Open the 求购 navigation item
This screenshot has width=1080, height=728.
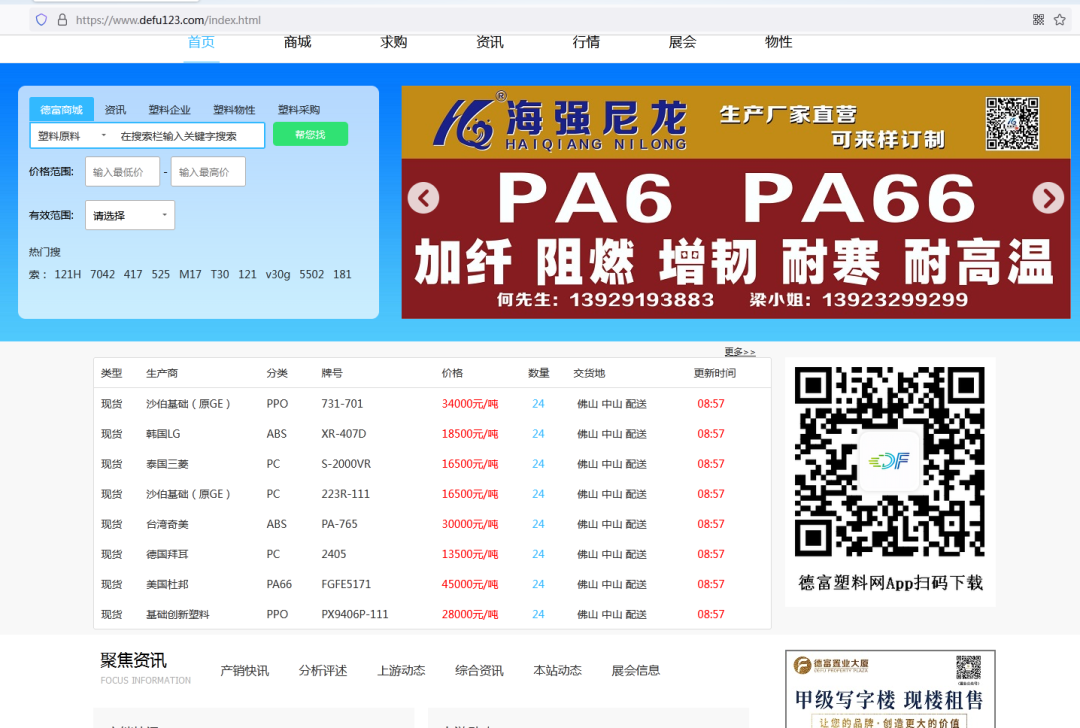tap(394, 42)
